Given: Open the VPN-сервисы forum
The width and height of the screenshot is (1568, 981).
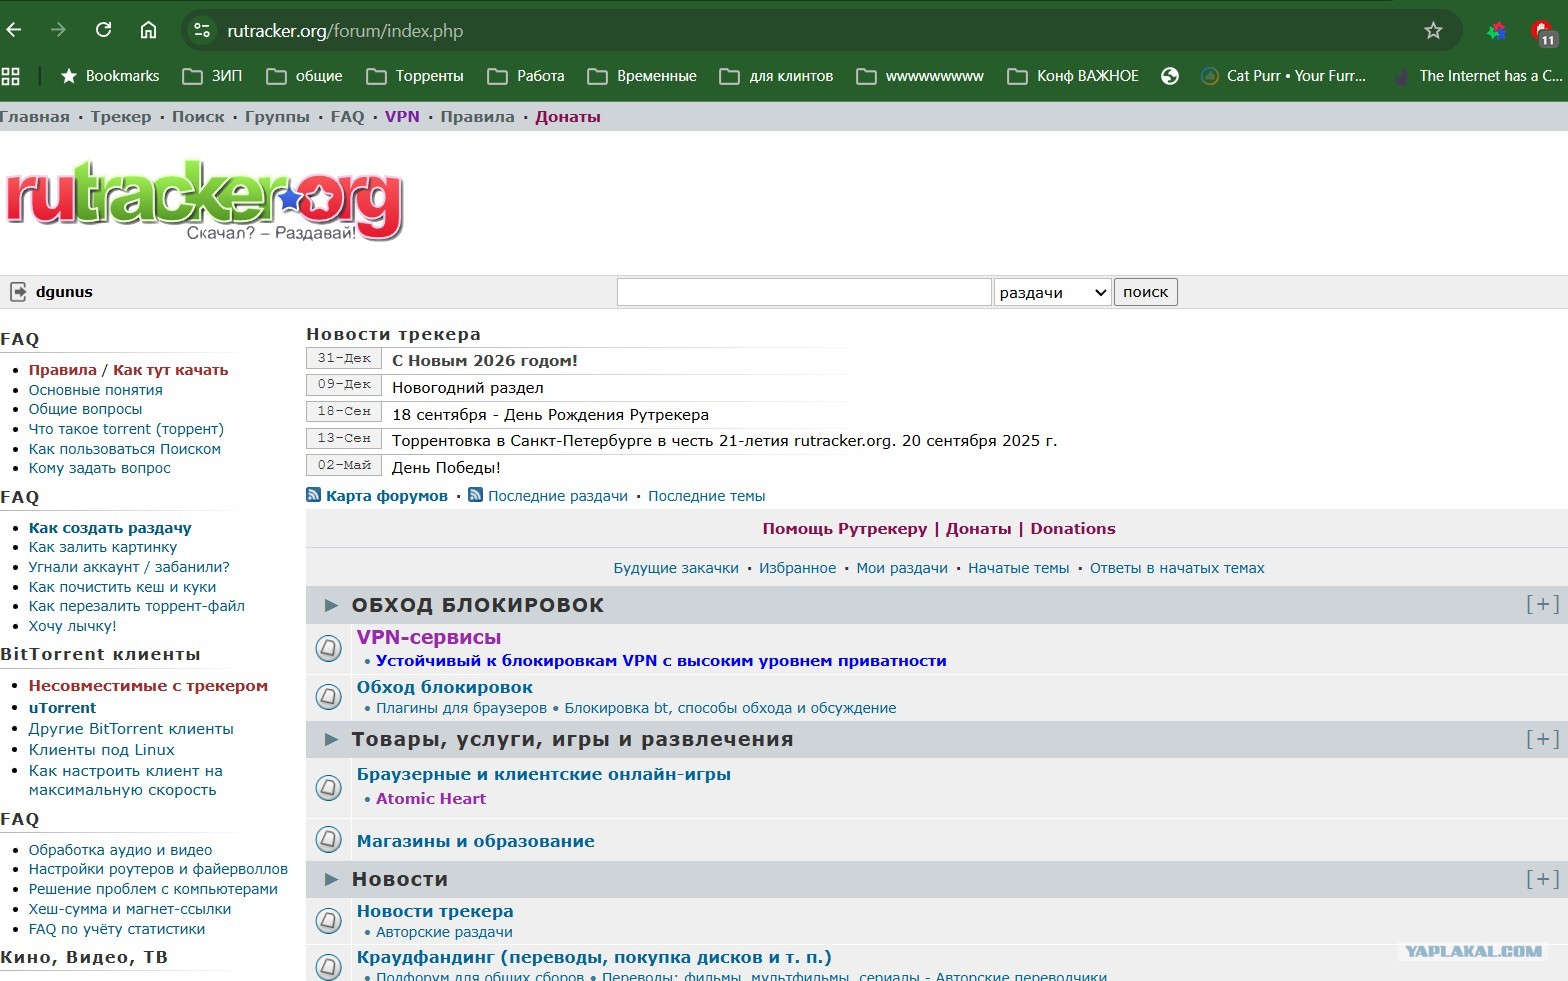Looking at the screenshot, I should point(429,637).
